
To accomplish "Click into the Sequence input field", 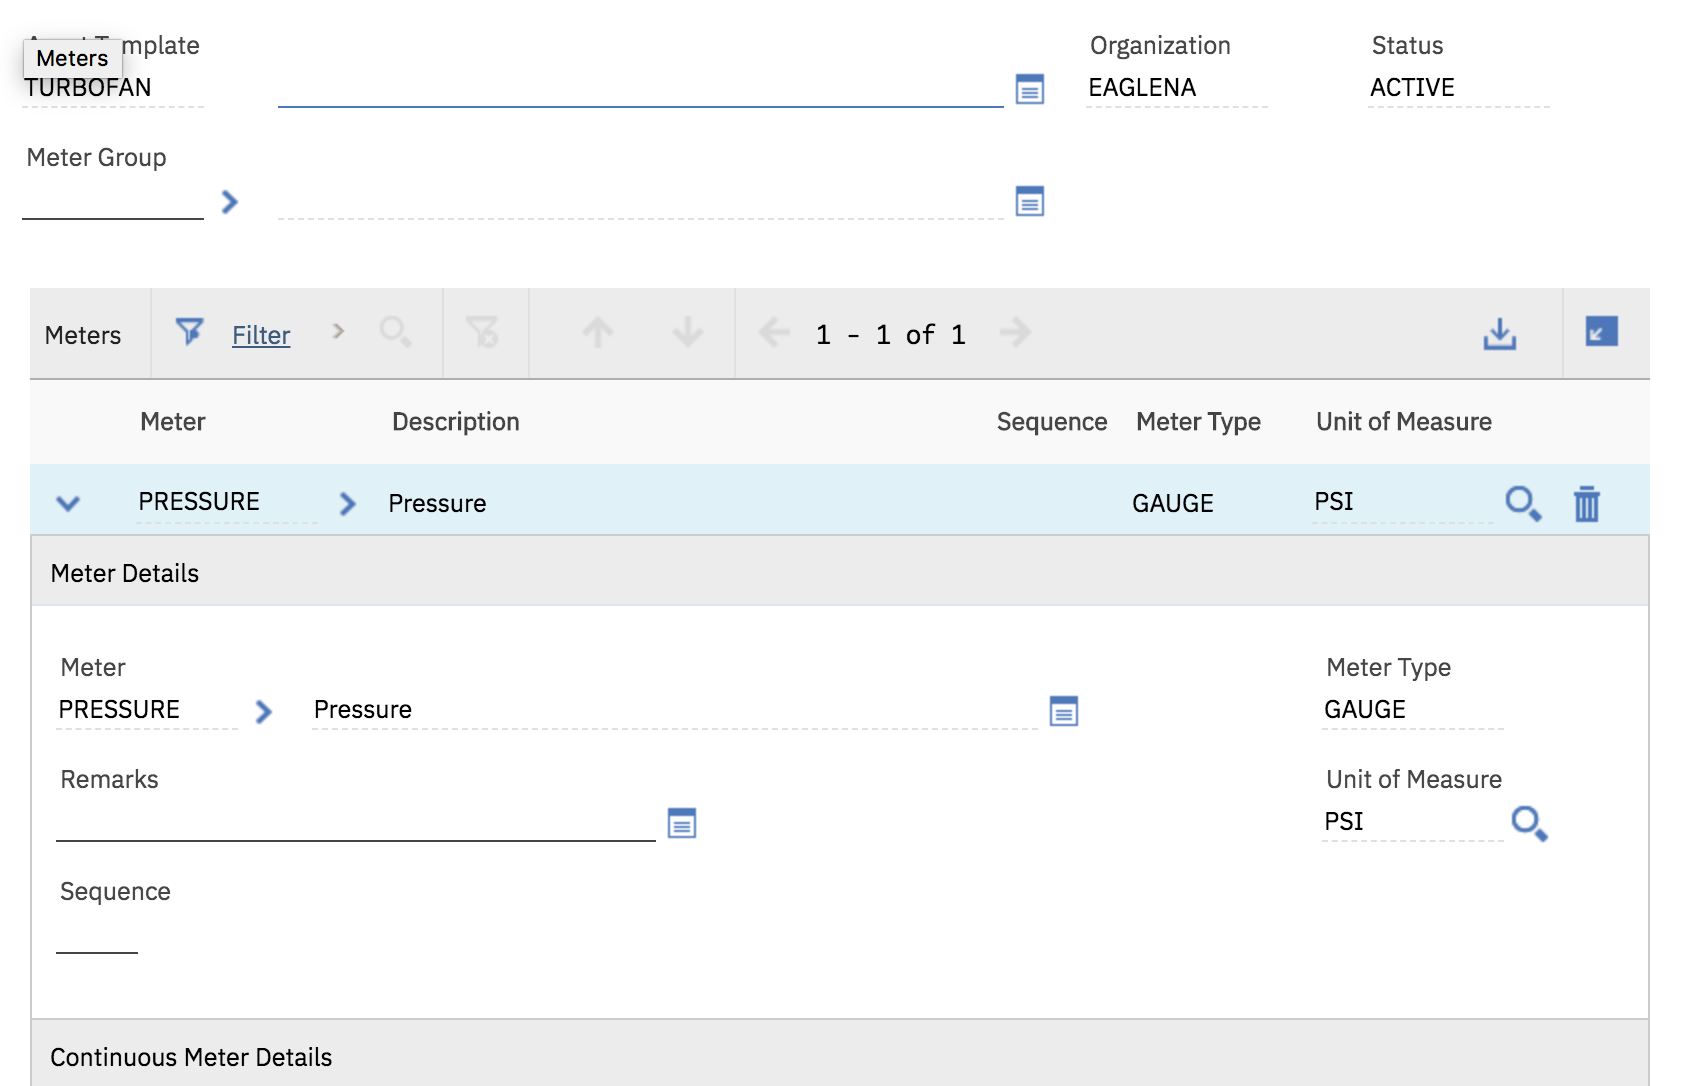I will coord(97,935).
